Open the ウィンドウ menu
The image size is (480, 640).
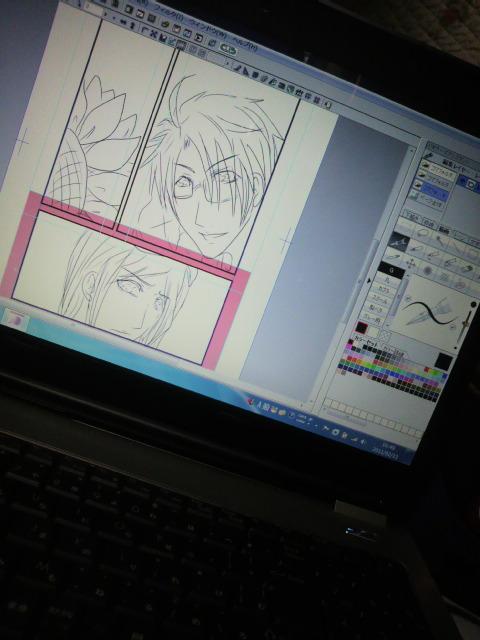(206, 29)
